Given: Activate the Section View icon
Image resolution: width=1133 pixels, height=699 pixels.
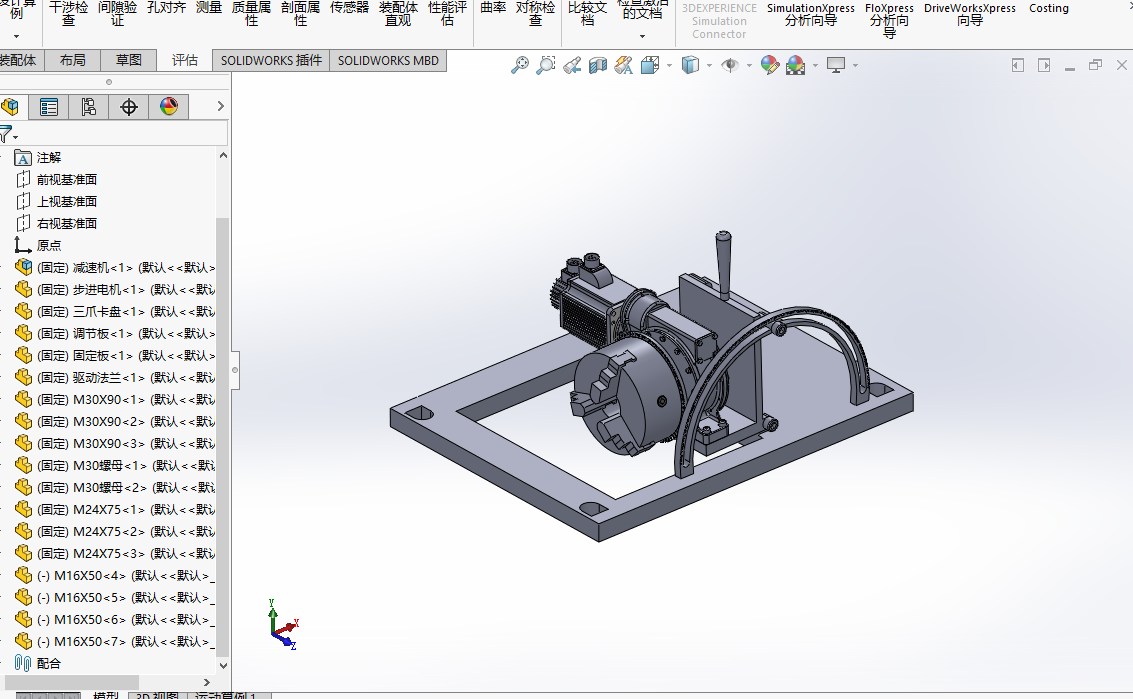Looking at the screenshot, I should [598, 66].
